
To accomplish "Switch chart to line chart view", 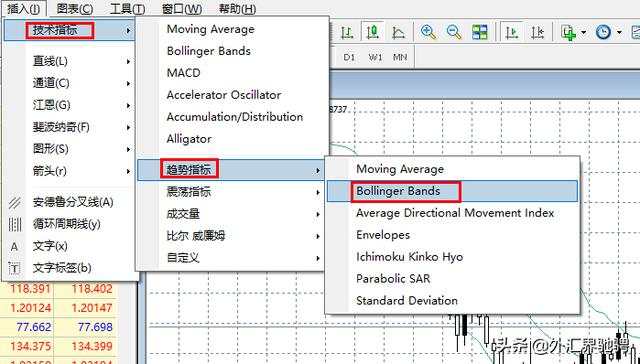I will coord(398,32).
